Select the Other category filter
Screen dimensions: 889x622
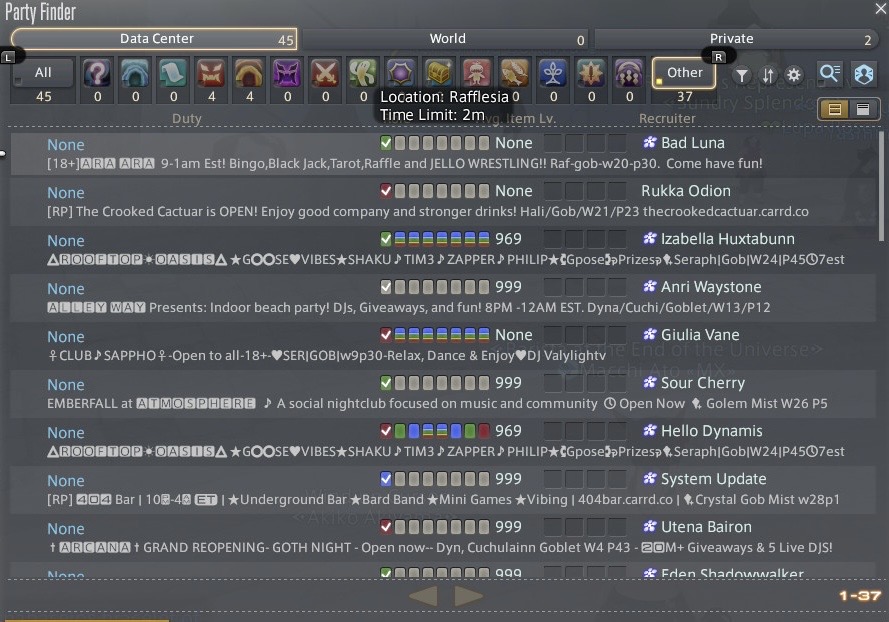[x=684, y=73]
